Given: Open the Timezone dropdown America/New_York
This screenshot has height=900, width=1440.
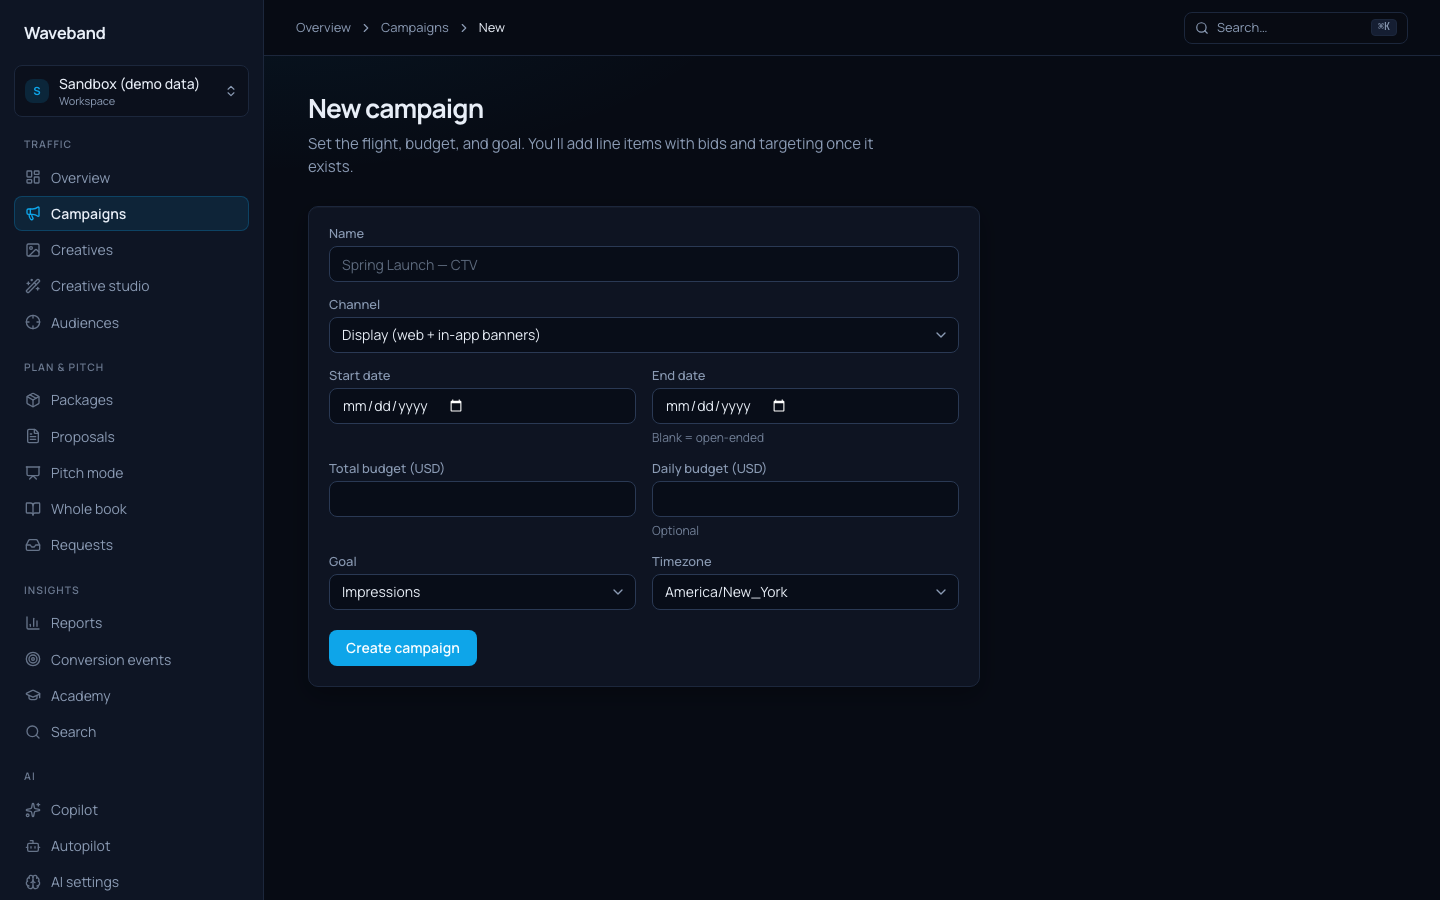Looking at the screenshot, I should pyautogui.click(x=805, y=592).
